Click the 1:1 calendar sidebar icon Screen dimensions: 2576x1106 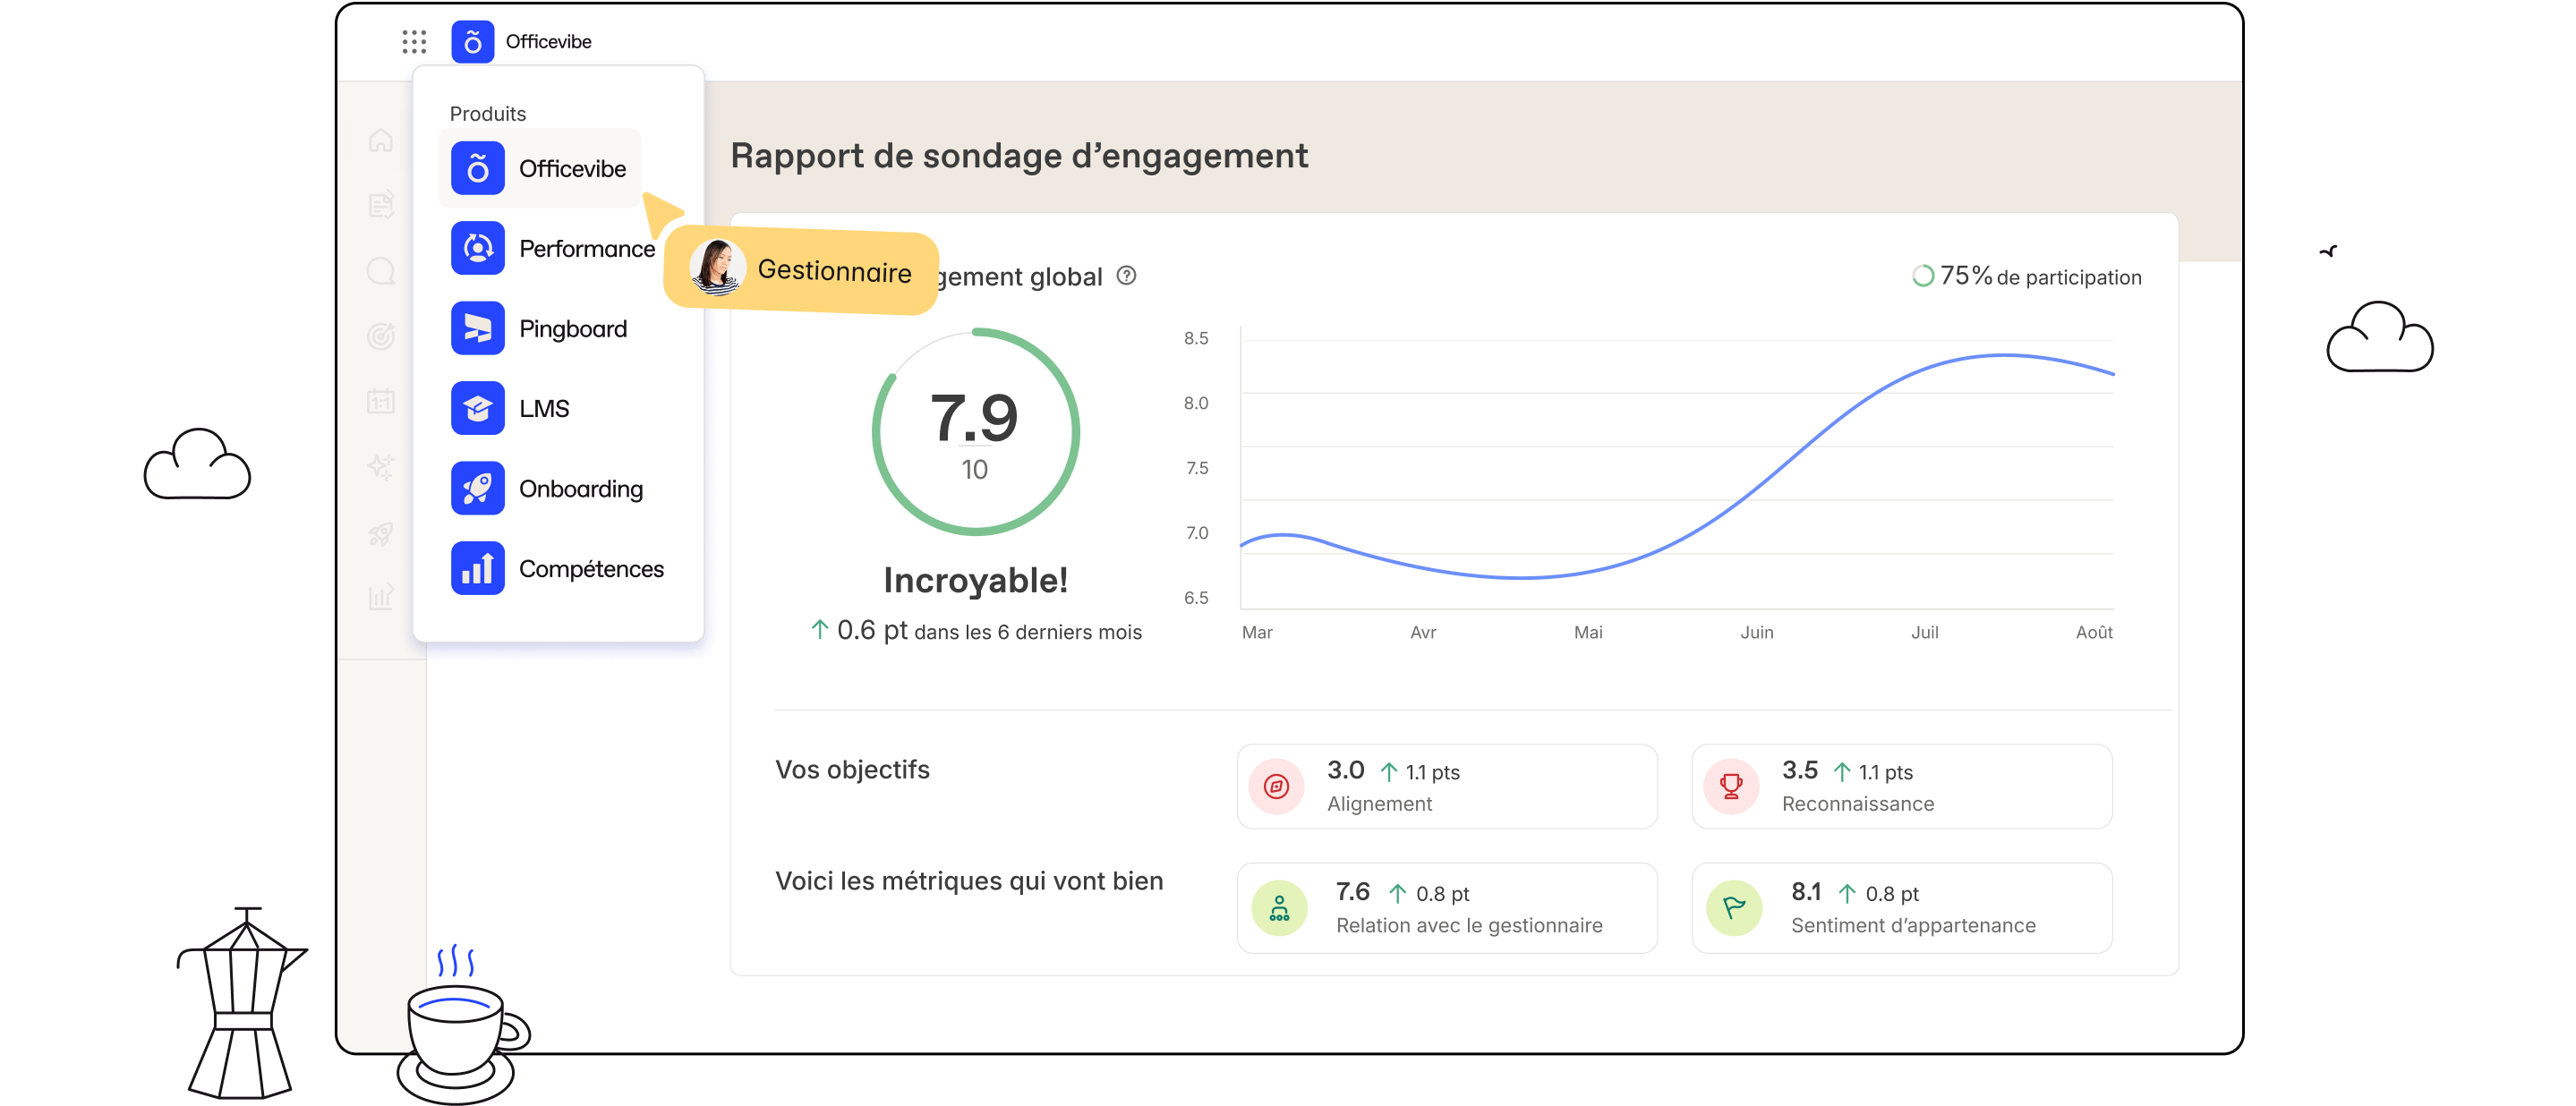381,402
